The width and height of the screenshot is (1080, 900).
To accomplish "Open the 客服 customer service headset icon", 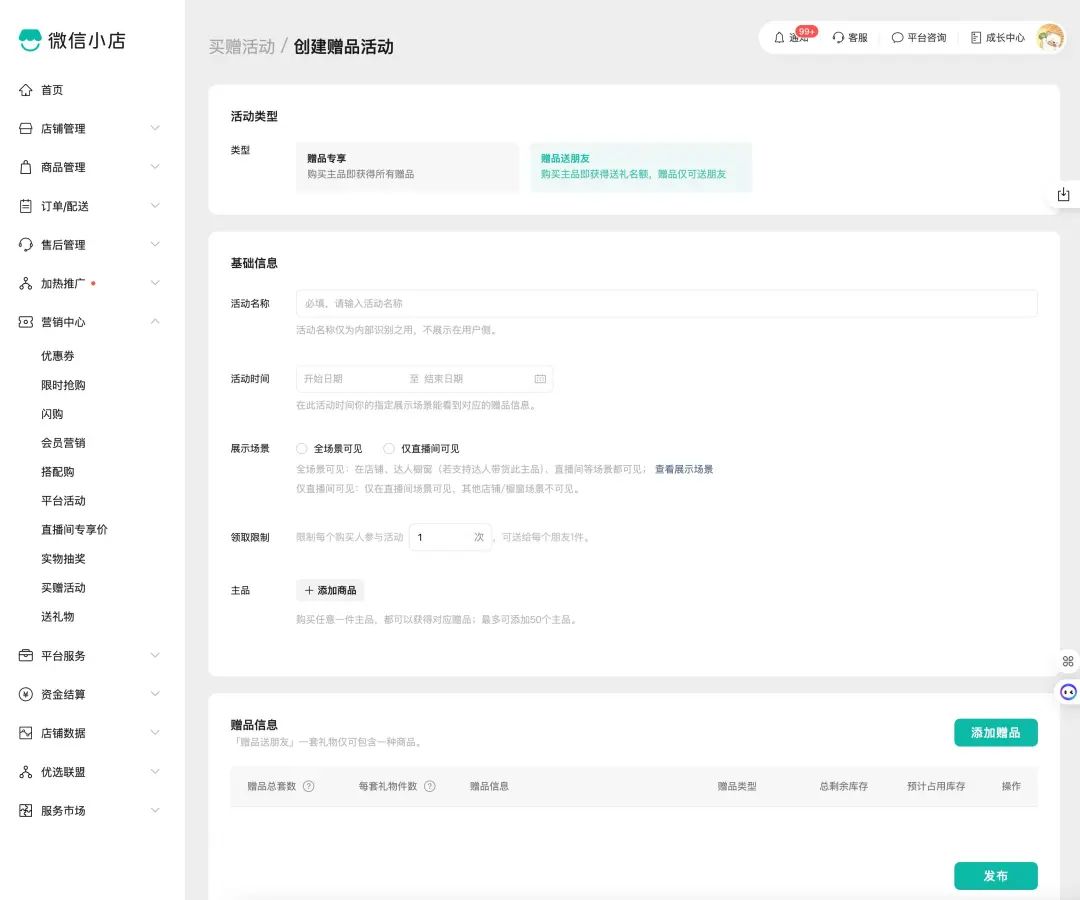I will tap(849, 37).
